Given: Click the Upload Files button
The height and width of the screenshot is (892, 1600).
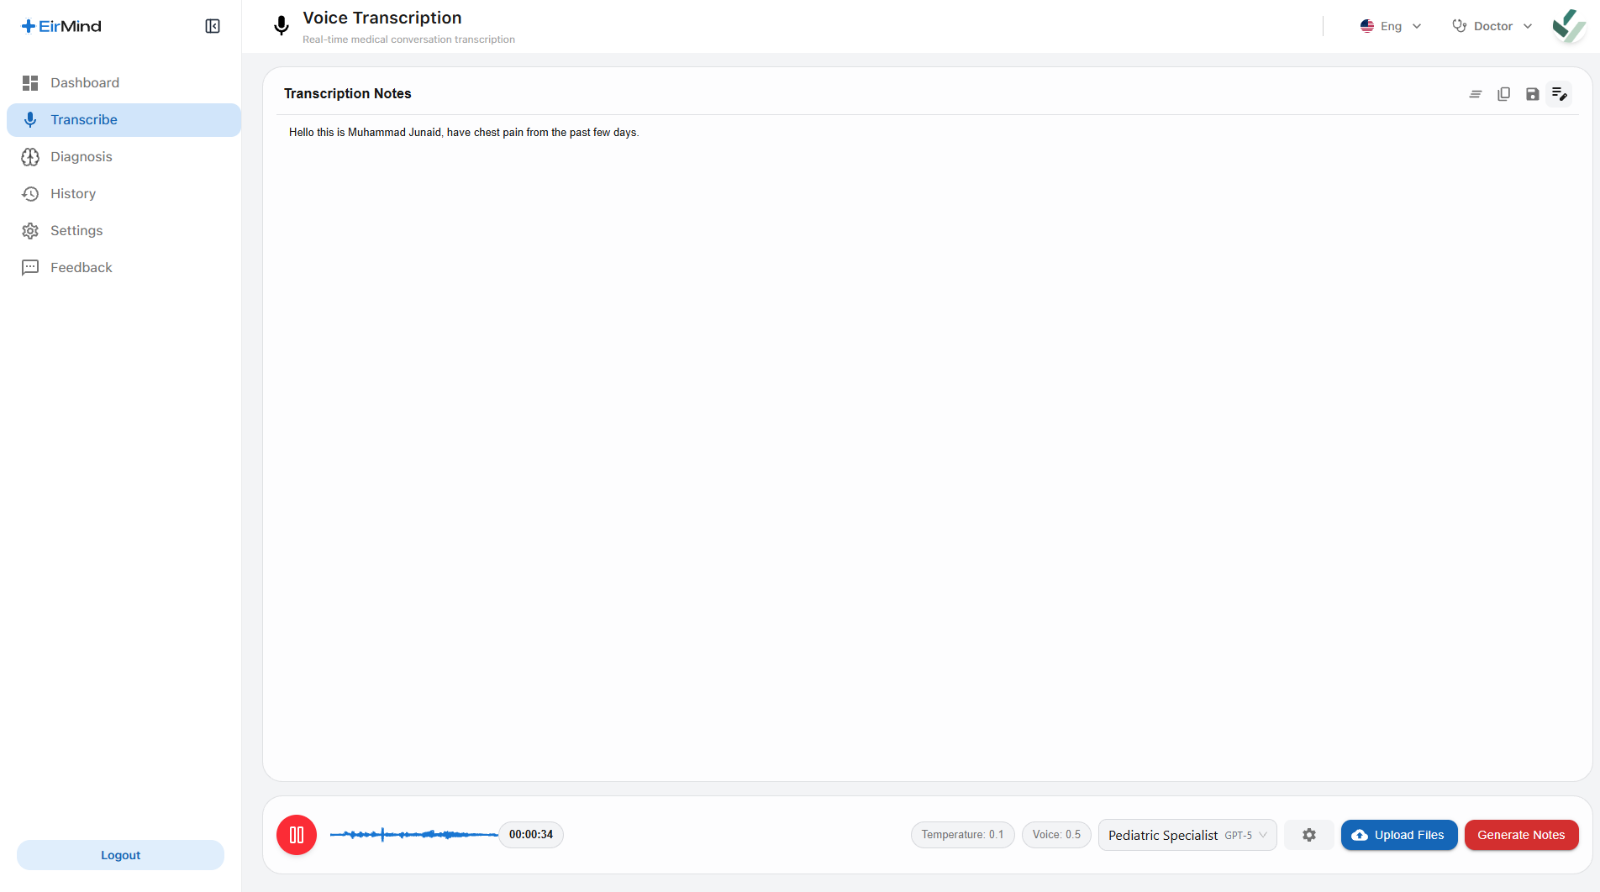Looking at the screenshot, I should click(x=1399, y=835).
